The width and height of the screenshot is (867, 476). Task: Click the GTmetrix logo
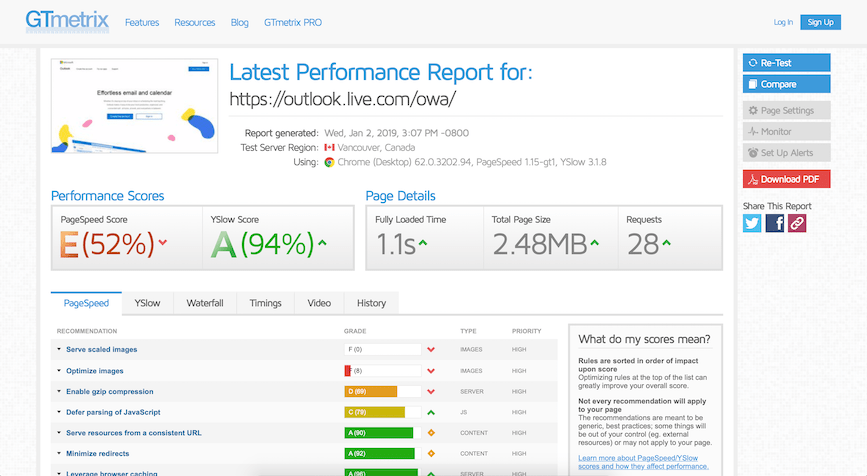(67, 21)
